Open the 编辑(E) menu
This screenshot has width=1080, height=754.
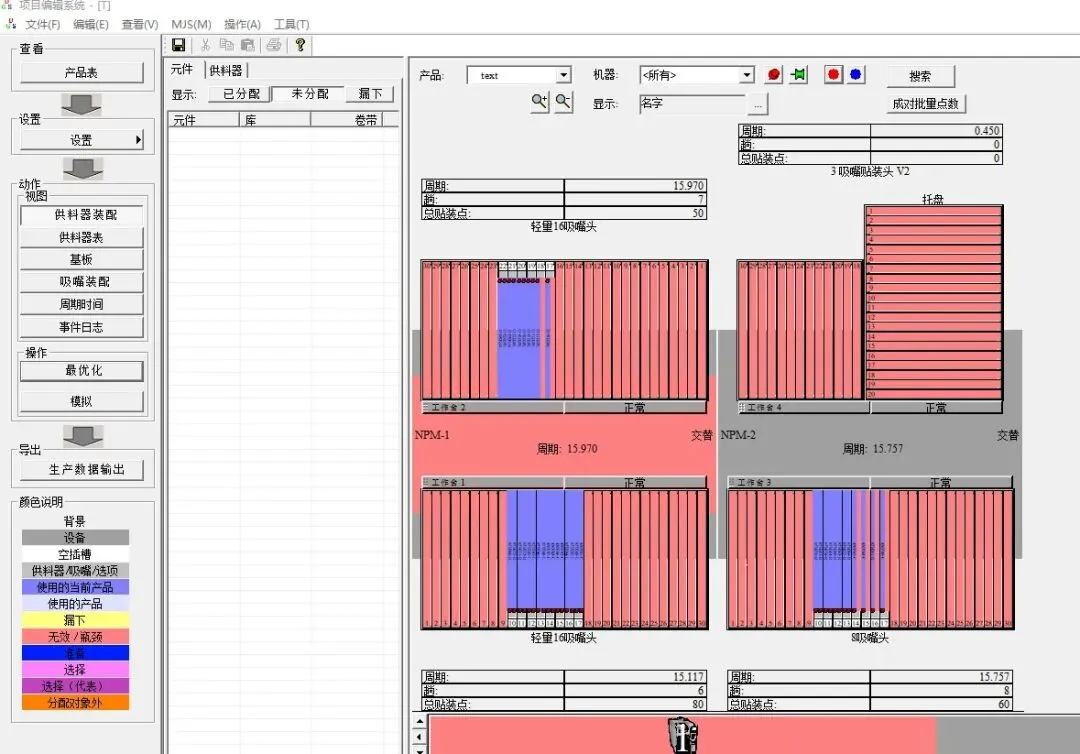coord(91,25)
